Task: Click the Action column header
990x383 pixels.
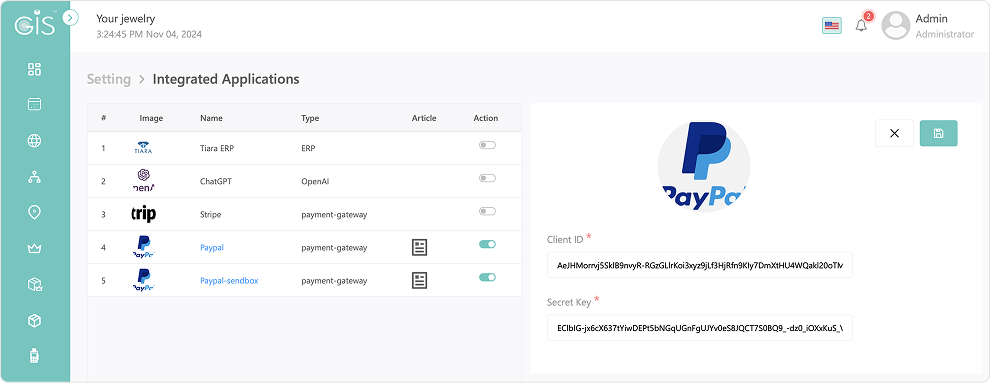Action: (x=486, y=118)
